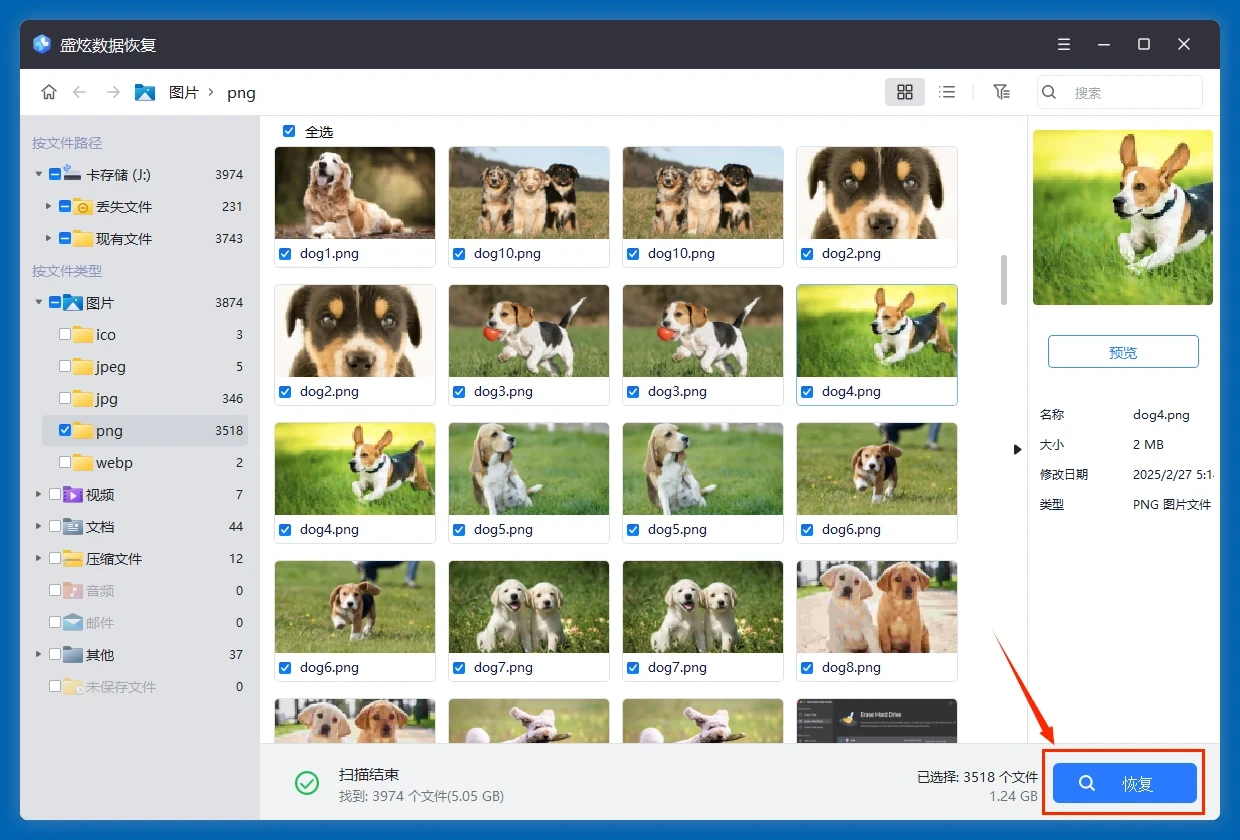Click the 恢复 recover button
The height and width of the screenshot is (840, 1240).
click(x=1124, y=784)
